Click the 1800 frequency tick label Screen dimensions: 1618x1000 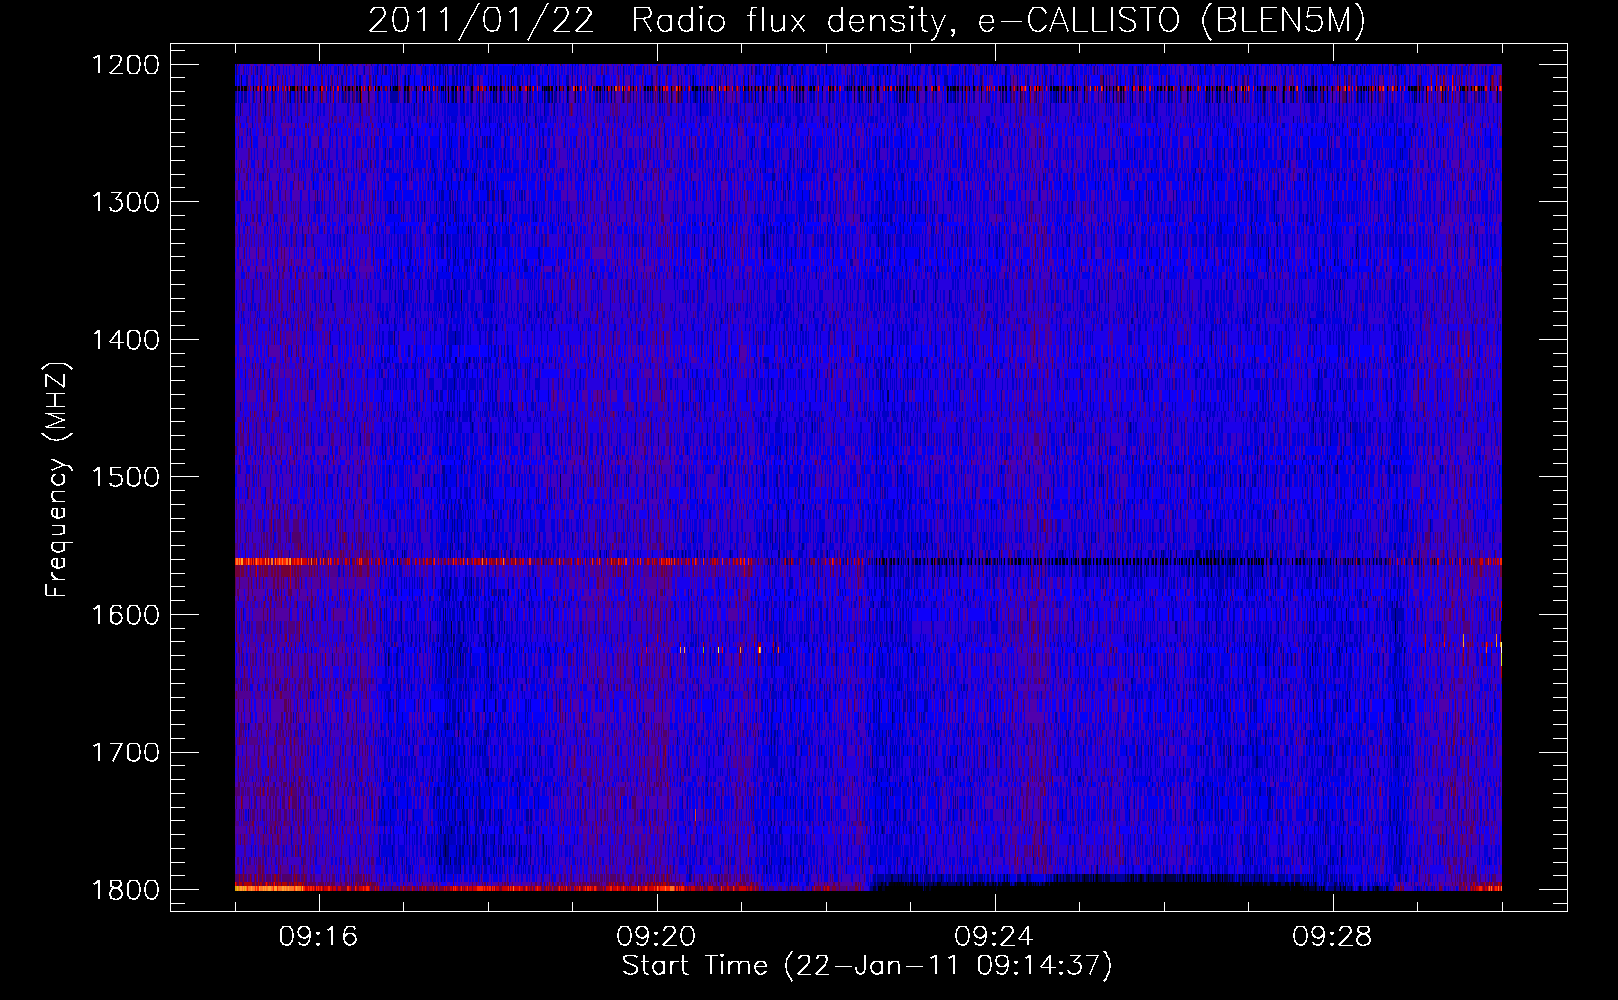tap(126, 890)
